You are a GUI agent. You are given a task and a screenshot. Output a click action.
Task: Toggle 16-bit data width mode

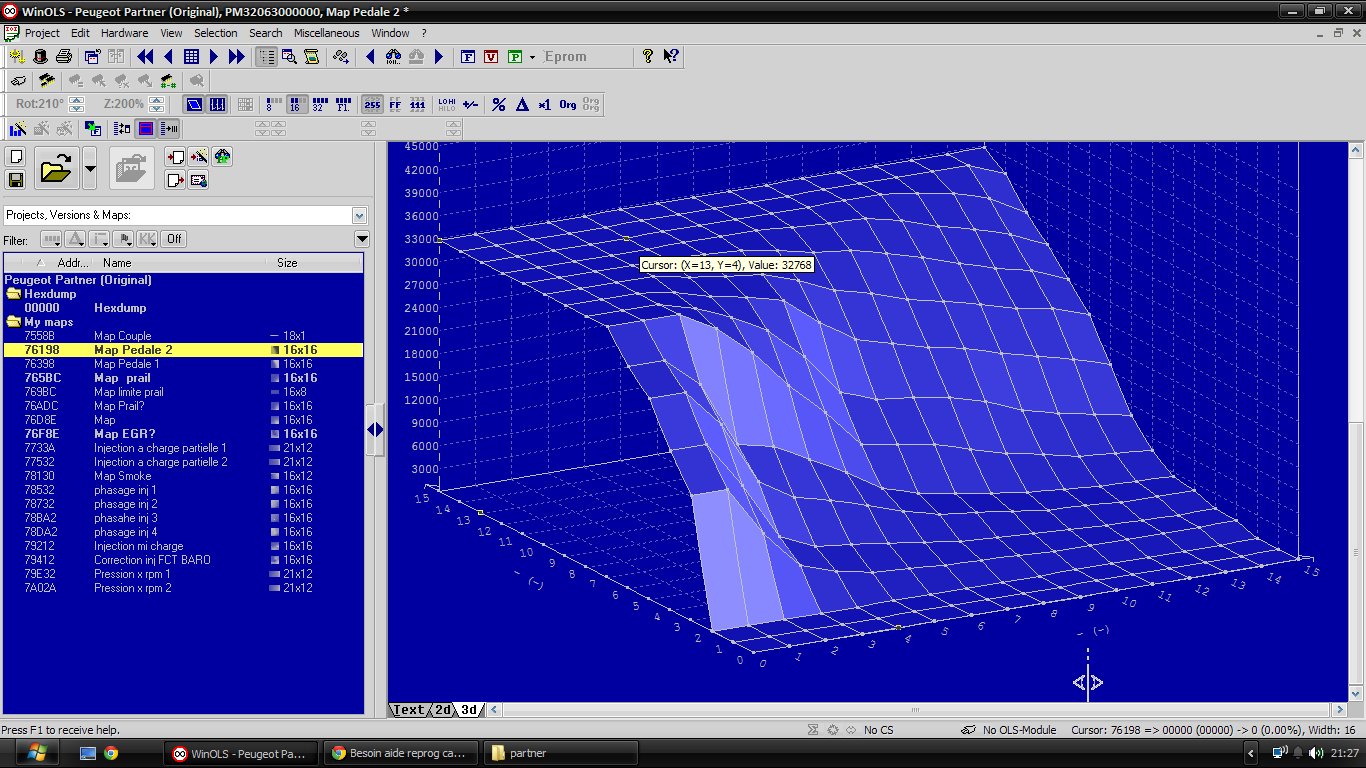point(297,104)
